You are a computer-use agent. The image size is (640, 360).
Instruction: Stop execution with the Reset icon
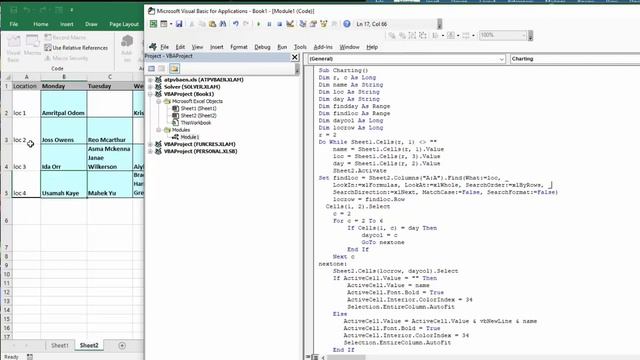pos(279,24)
